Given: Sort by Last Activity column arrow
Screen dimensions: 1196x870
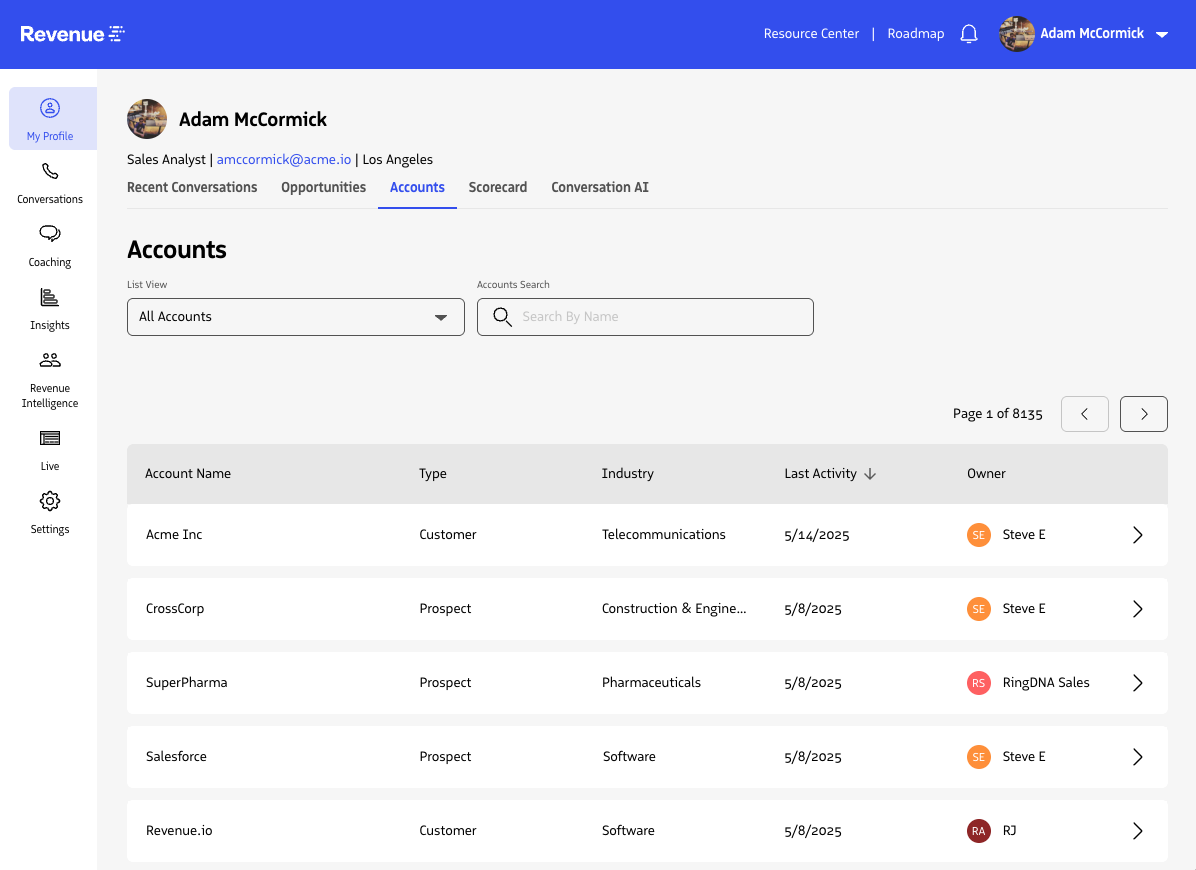Looking at the screenshot, I should [870, 474].
